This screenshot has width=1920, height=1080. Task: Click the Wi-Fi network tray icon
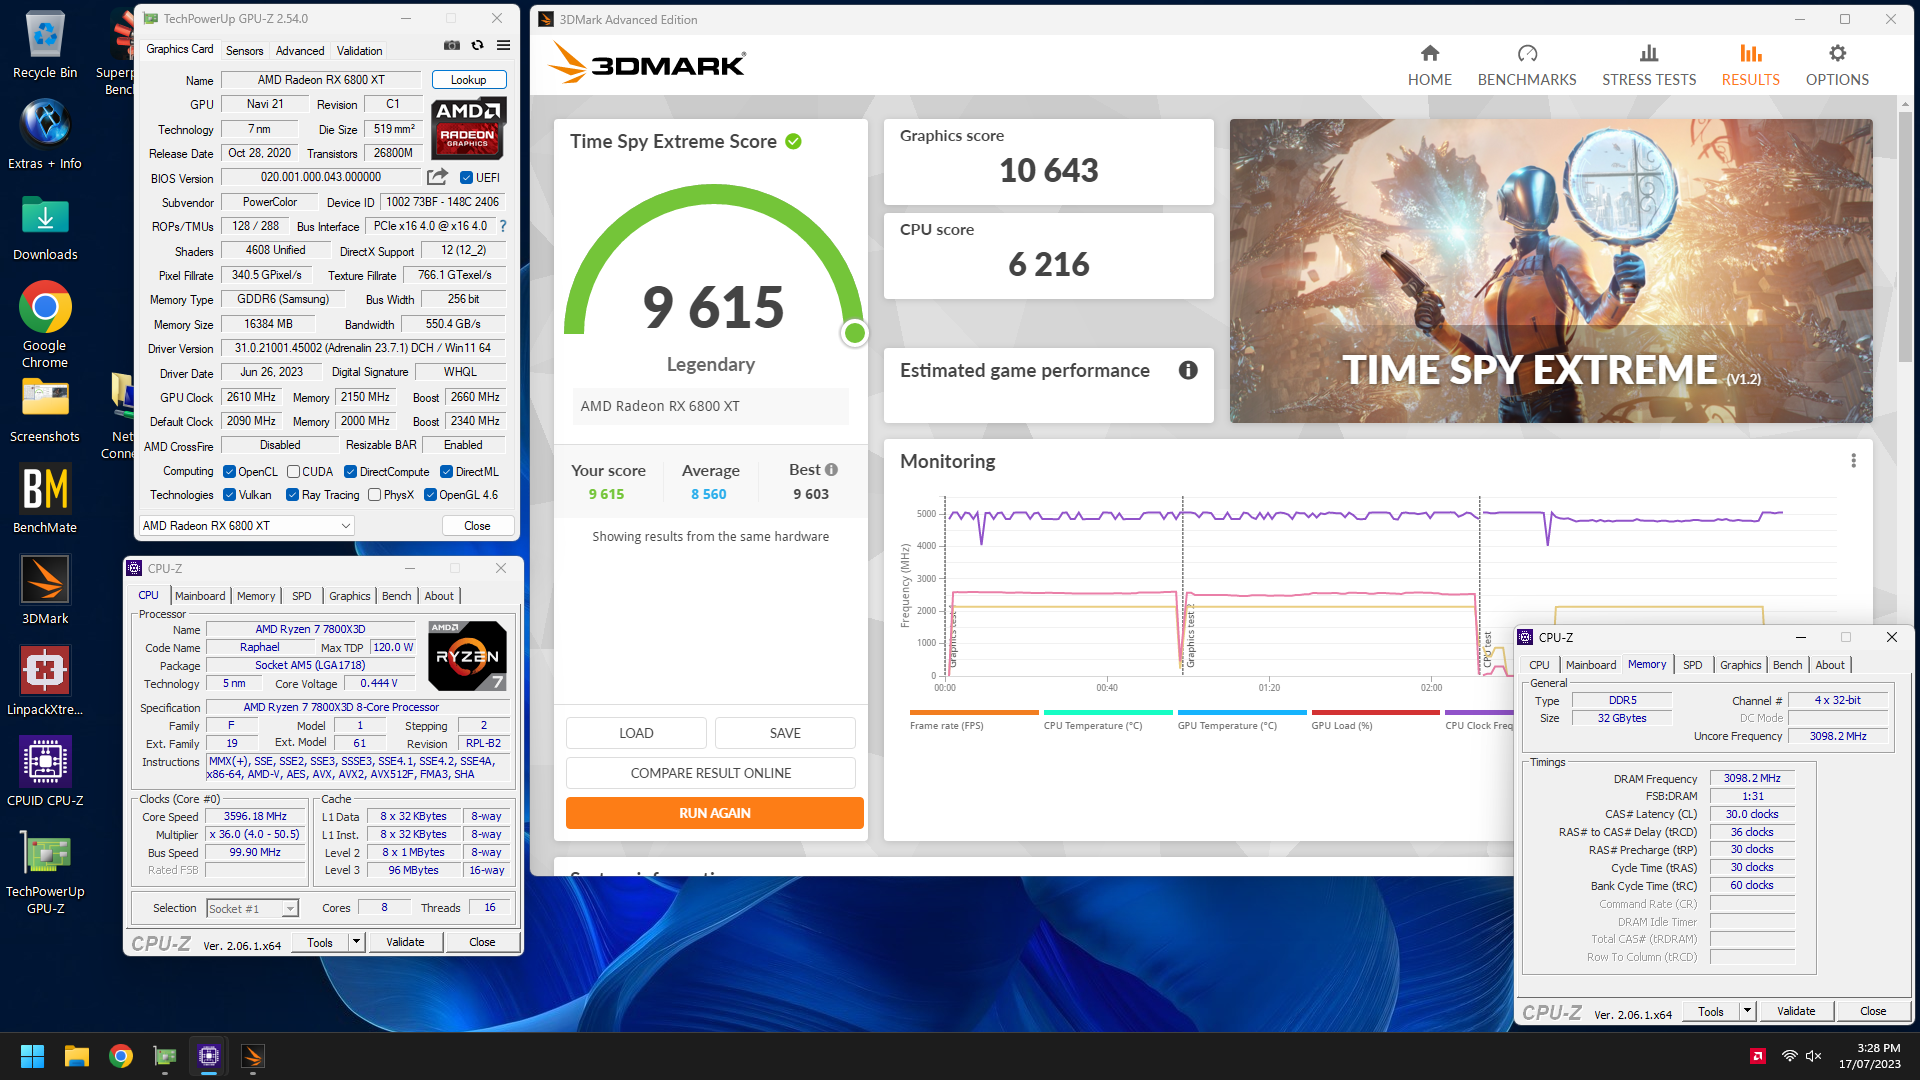(x=1789, y=1056)
